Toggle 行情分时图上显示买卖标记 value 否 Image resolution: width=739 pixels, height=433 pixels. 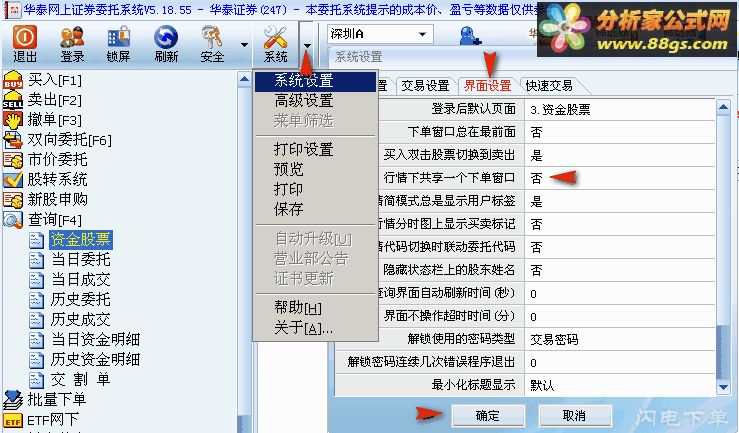[x=620, y=224]
